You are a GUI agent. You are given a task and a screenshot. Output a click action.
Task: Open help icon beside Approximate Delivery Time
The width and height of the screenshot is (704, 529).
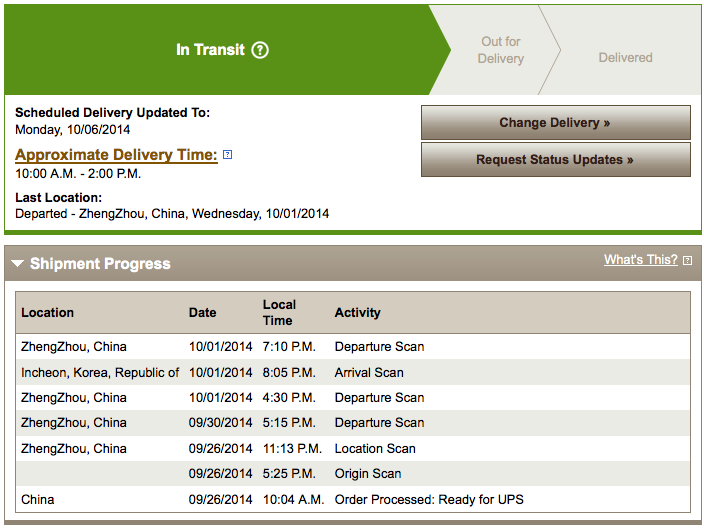(228, 155)
